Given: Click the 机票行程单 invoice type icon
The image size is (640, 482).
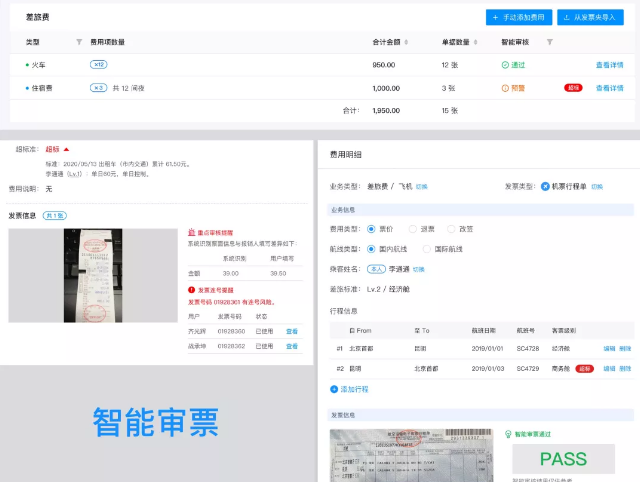Looking at the screenshot, I should [x=545, y=187].
